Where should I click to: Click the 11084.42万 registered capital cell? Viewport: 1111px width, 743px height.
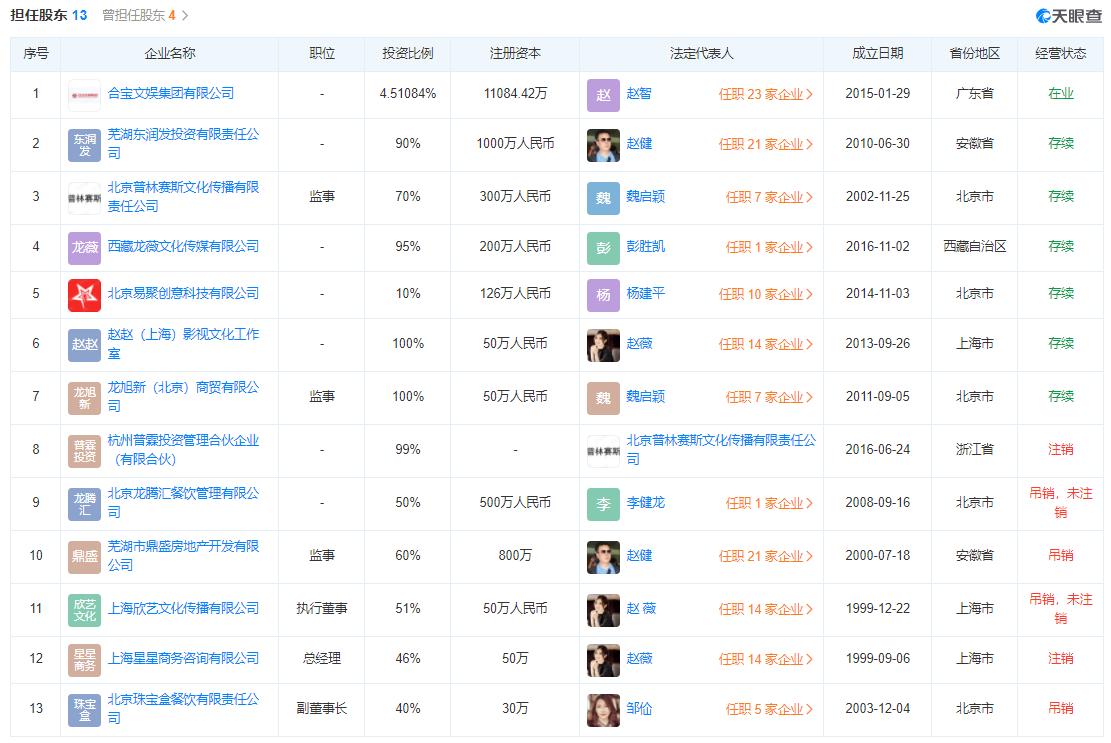[x=515, y=93]
